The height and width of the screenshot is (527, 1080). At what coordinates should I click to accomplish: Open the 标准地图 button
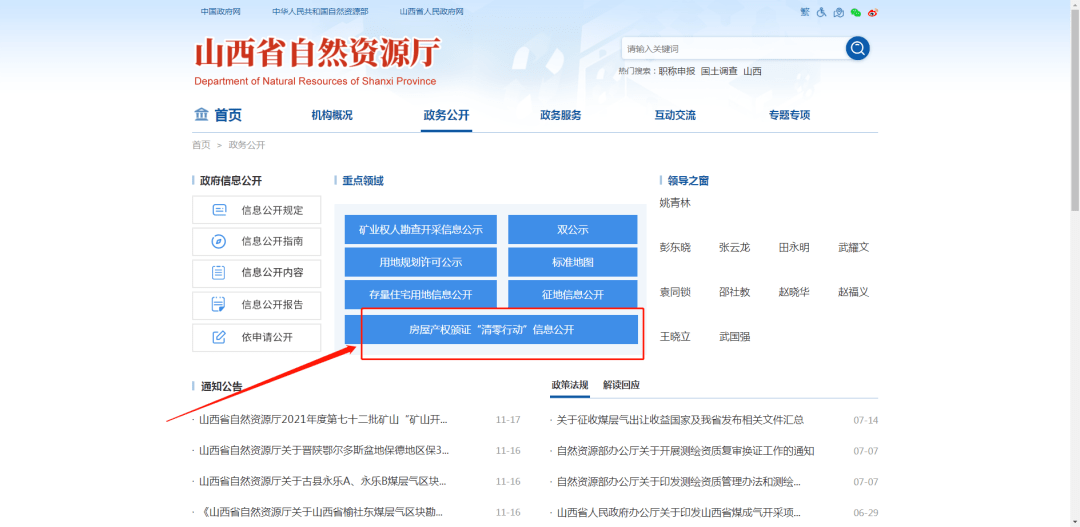click(573, 262)
